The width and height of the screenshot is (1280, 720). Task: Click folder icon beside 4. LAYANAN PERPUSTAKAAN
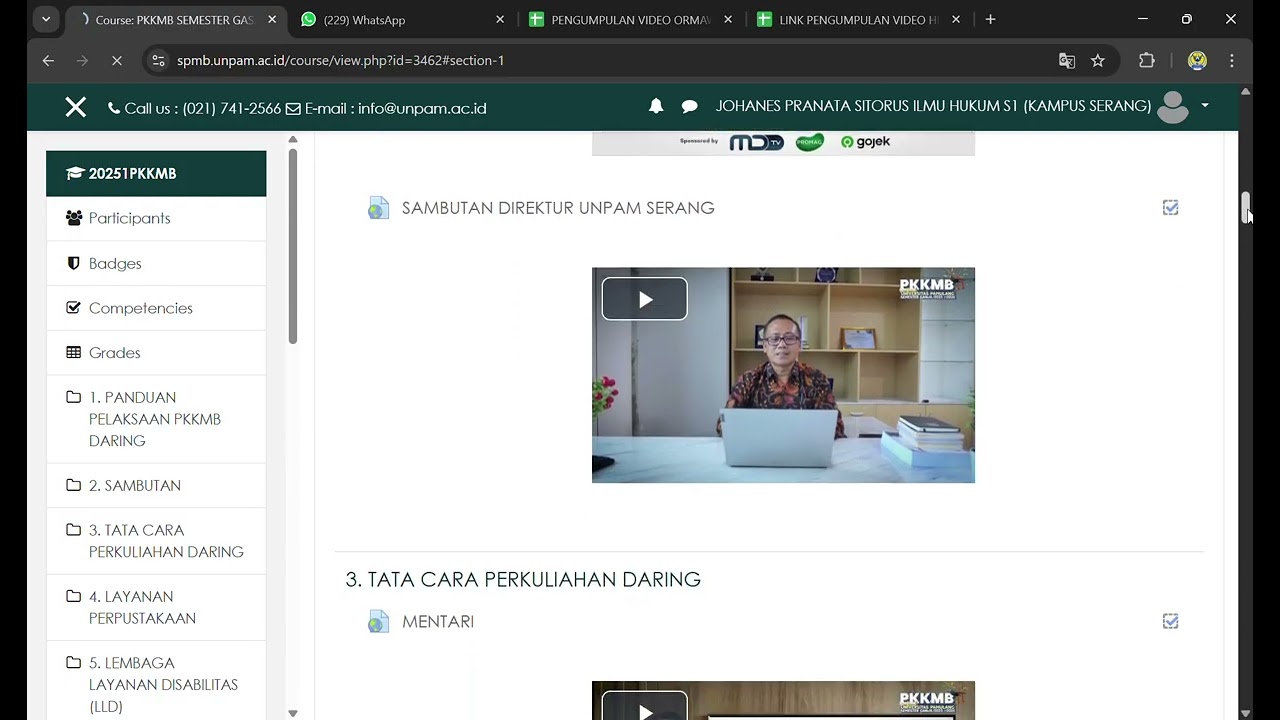(74, 596)
